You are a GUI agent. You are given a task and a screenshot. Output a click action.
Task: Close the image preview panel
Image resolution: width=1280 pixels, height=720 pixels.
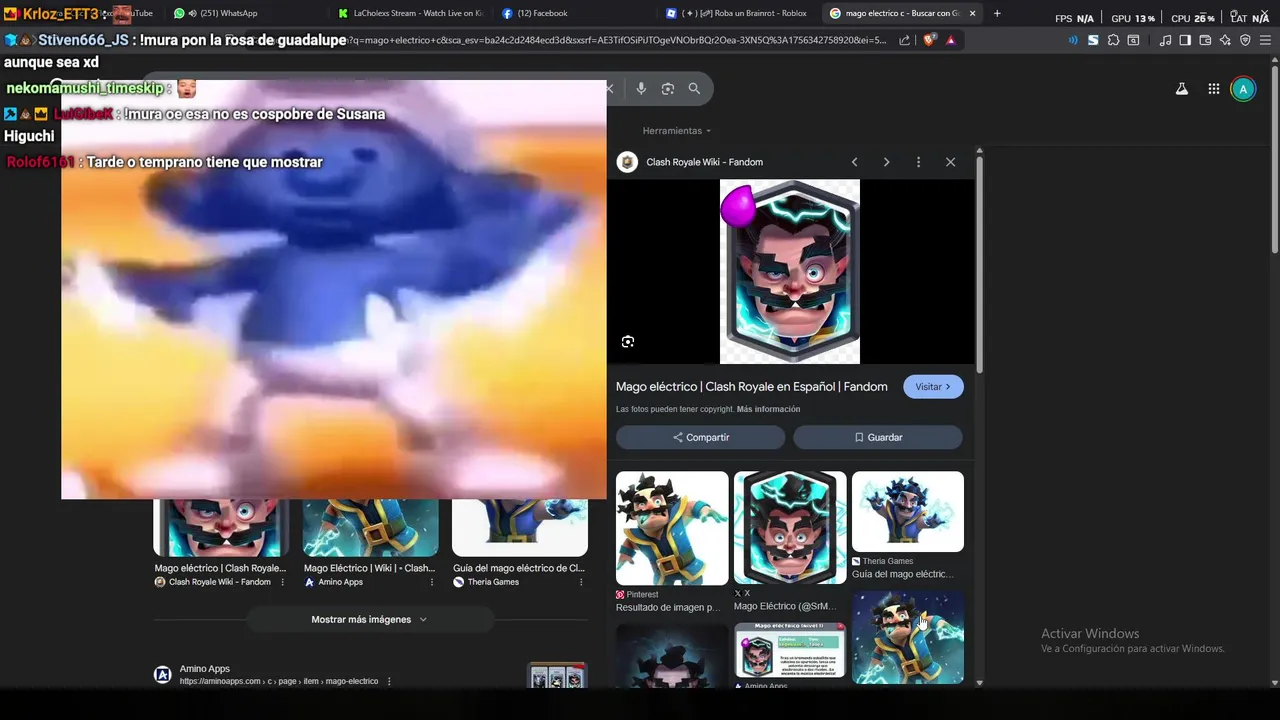pyautogui.click(x=950, y=162)
